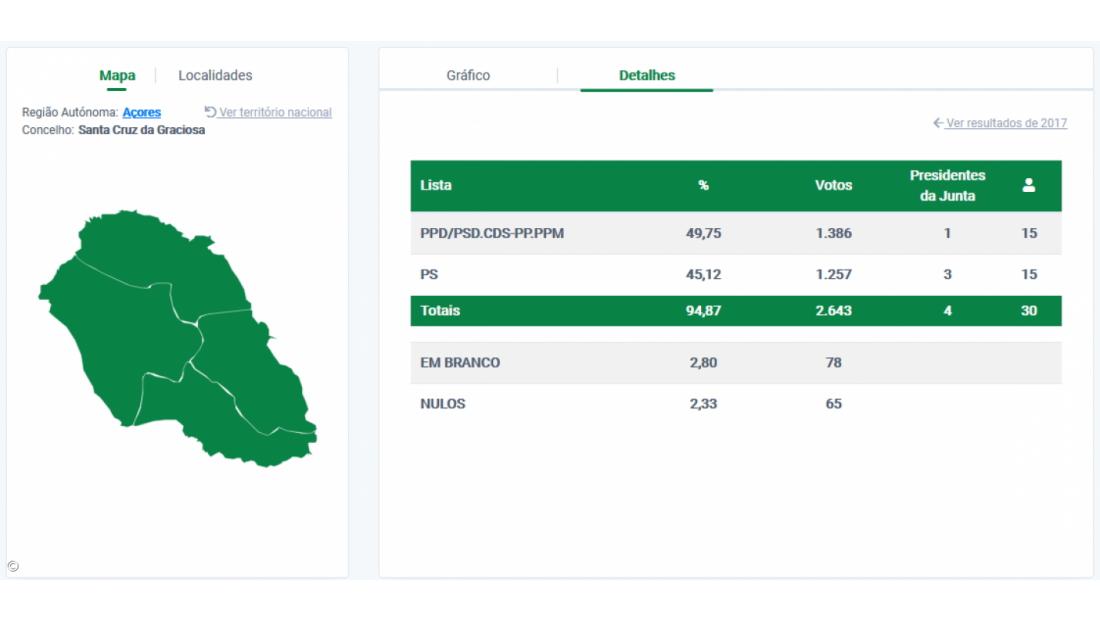Select the western parish on the map
Screen dimensions: 1100x620
tap(110, 320)
